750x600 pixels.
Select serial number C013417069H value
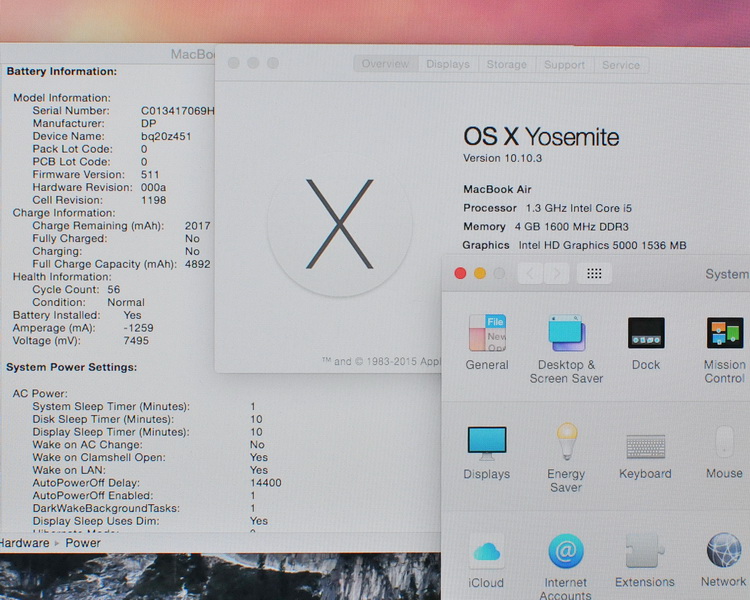click(177, 111)
